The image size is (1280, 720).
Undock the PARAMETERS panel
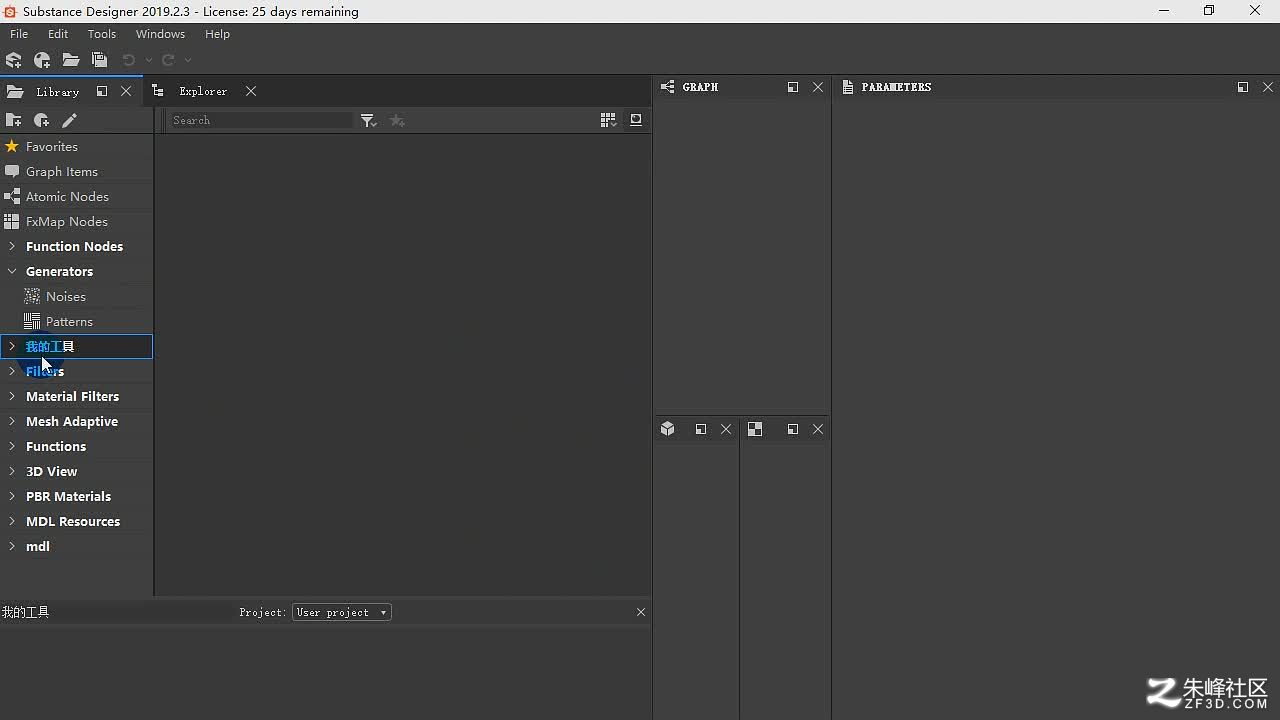[x=1243, y=87]
